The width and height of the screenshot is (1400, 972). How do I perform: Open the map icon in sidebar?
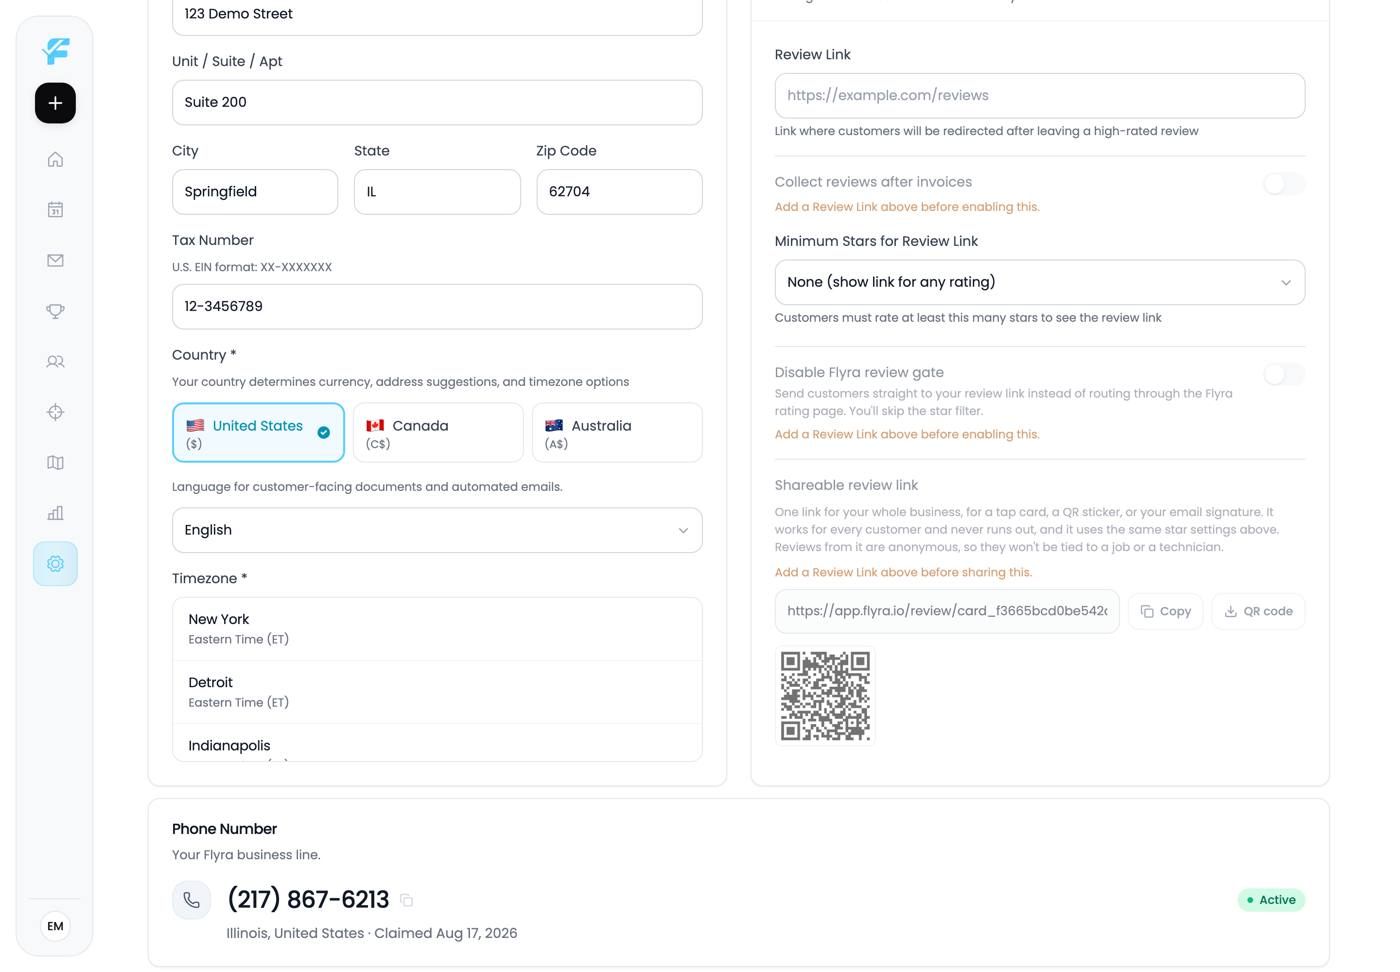(x=55, y=462)
